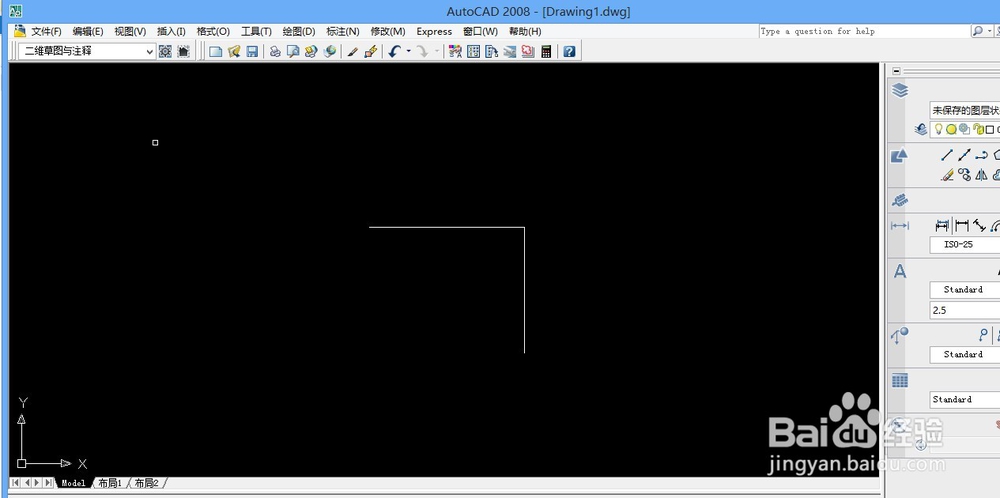Screen dimensions: 1000x498
Task: Select the Erase tool icon
Action: tap(947, 175)
